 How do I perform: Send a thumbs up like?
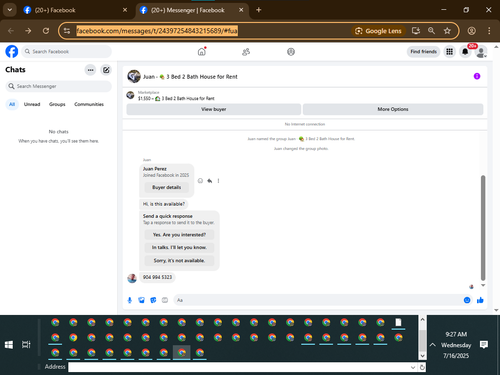tap(480, 300)
